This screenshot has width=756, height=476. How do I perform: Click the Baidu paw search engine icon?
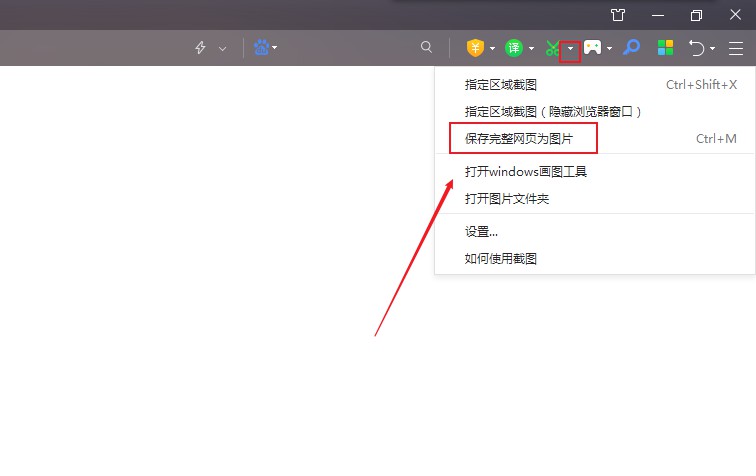coord(261,47)
